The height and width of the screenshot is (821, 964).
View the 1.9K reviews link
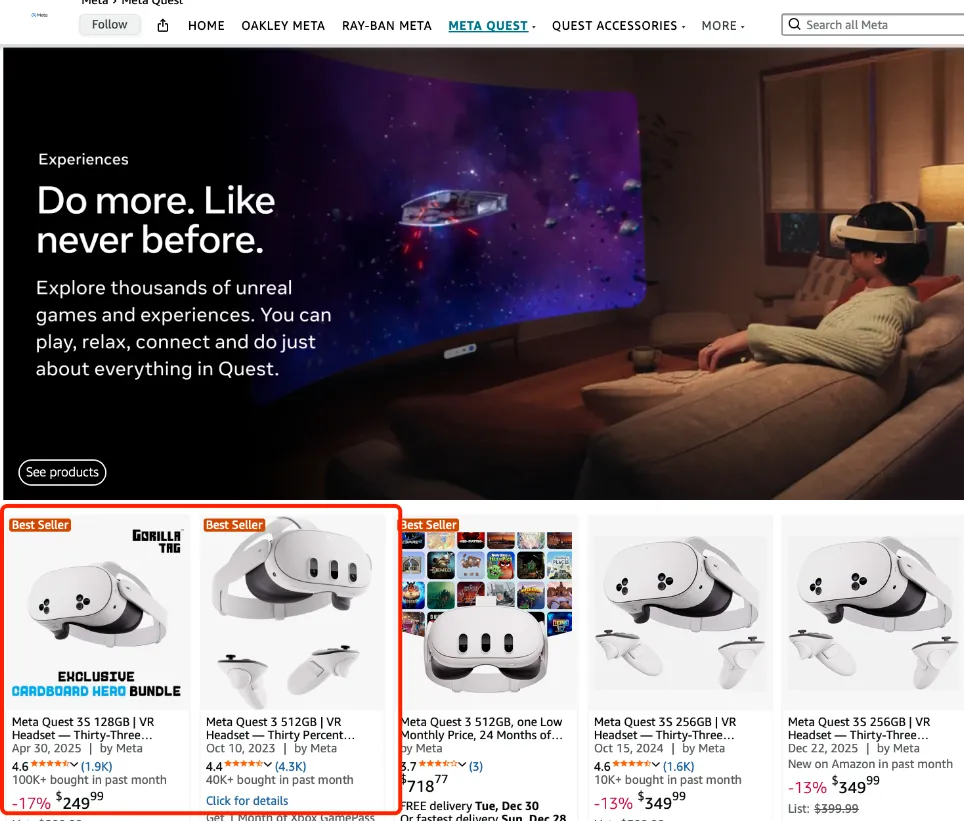97,766
